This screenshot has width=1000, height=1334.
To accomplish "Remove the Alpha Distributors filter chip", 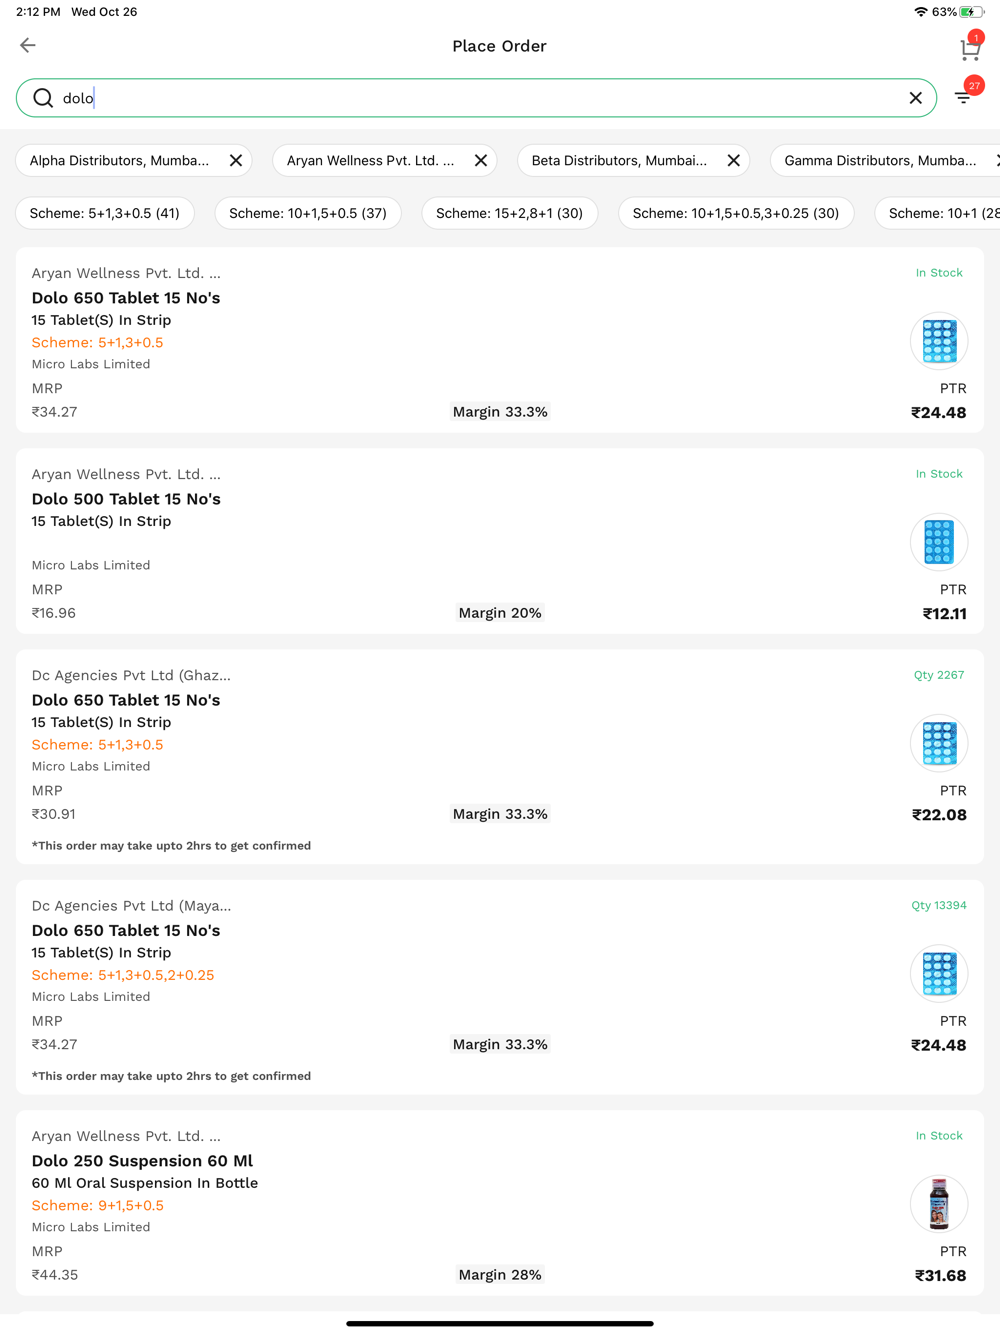I will click(x=236, y=160).
